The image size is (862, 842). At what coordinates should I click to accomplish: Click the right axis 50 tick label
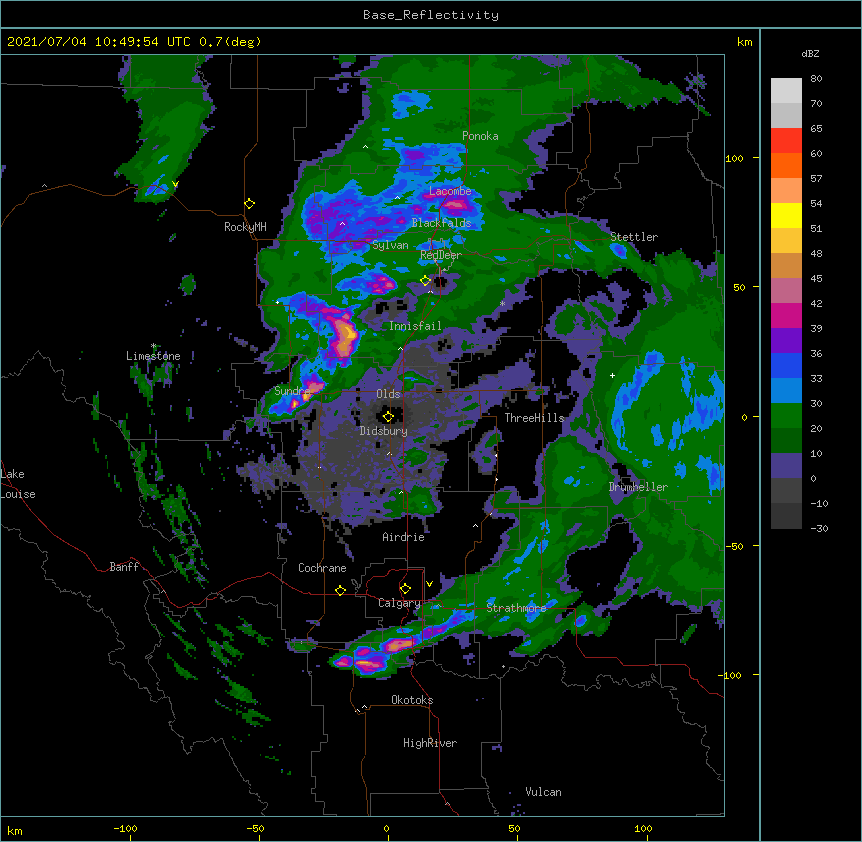pos(739,287)
